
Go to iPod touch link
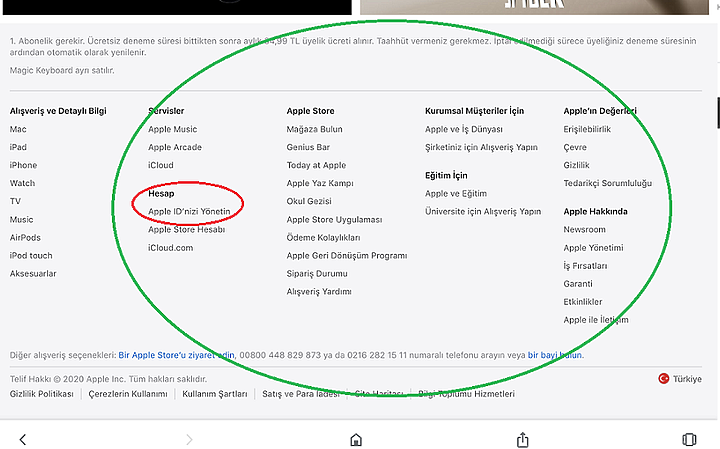31,255
